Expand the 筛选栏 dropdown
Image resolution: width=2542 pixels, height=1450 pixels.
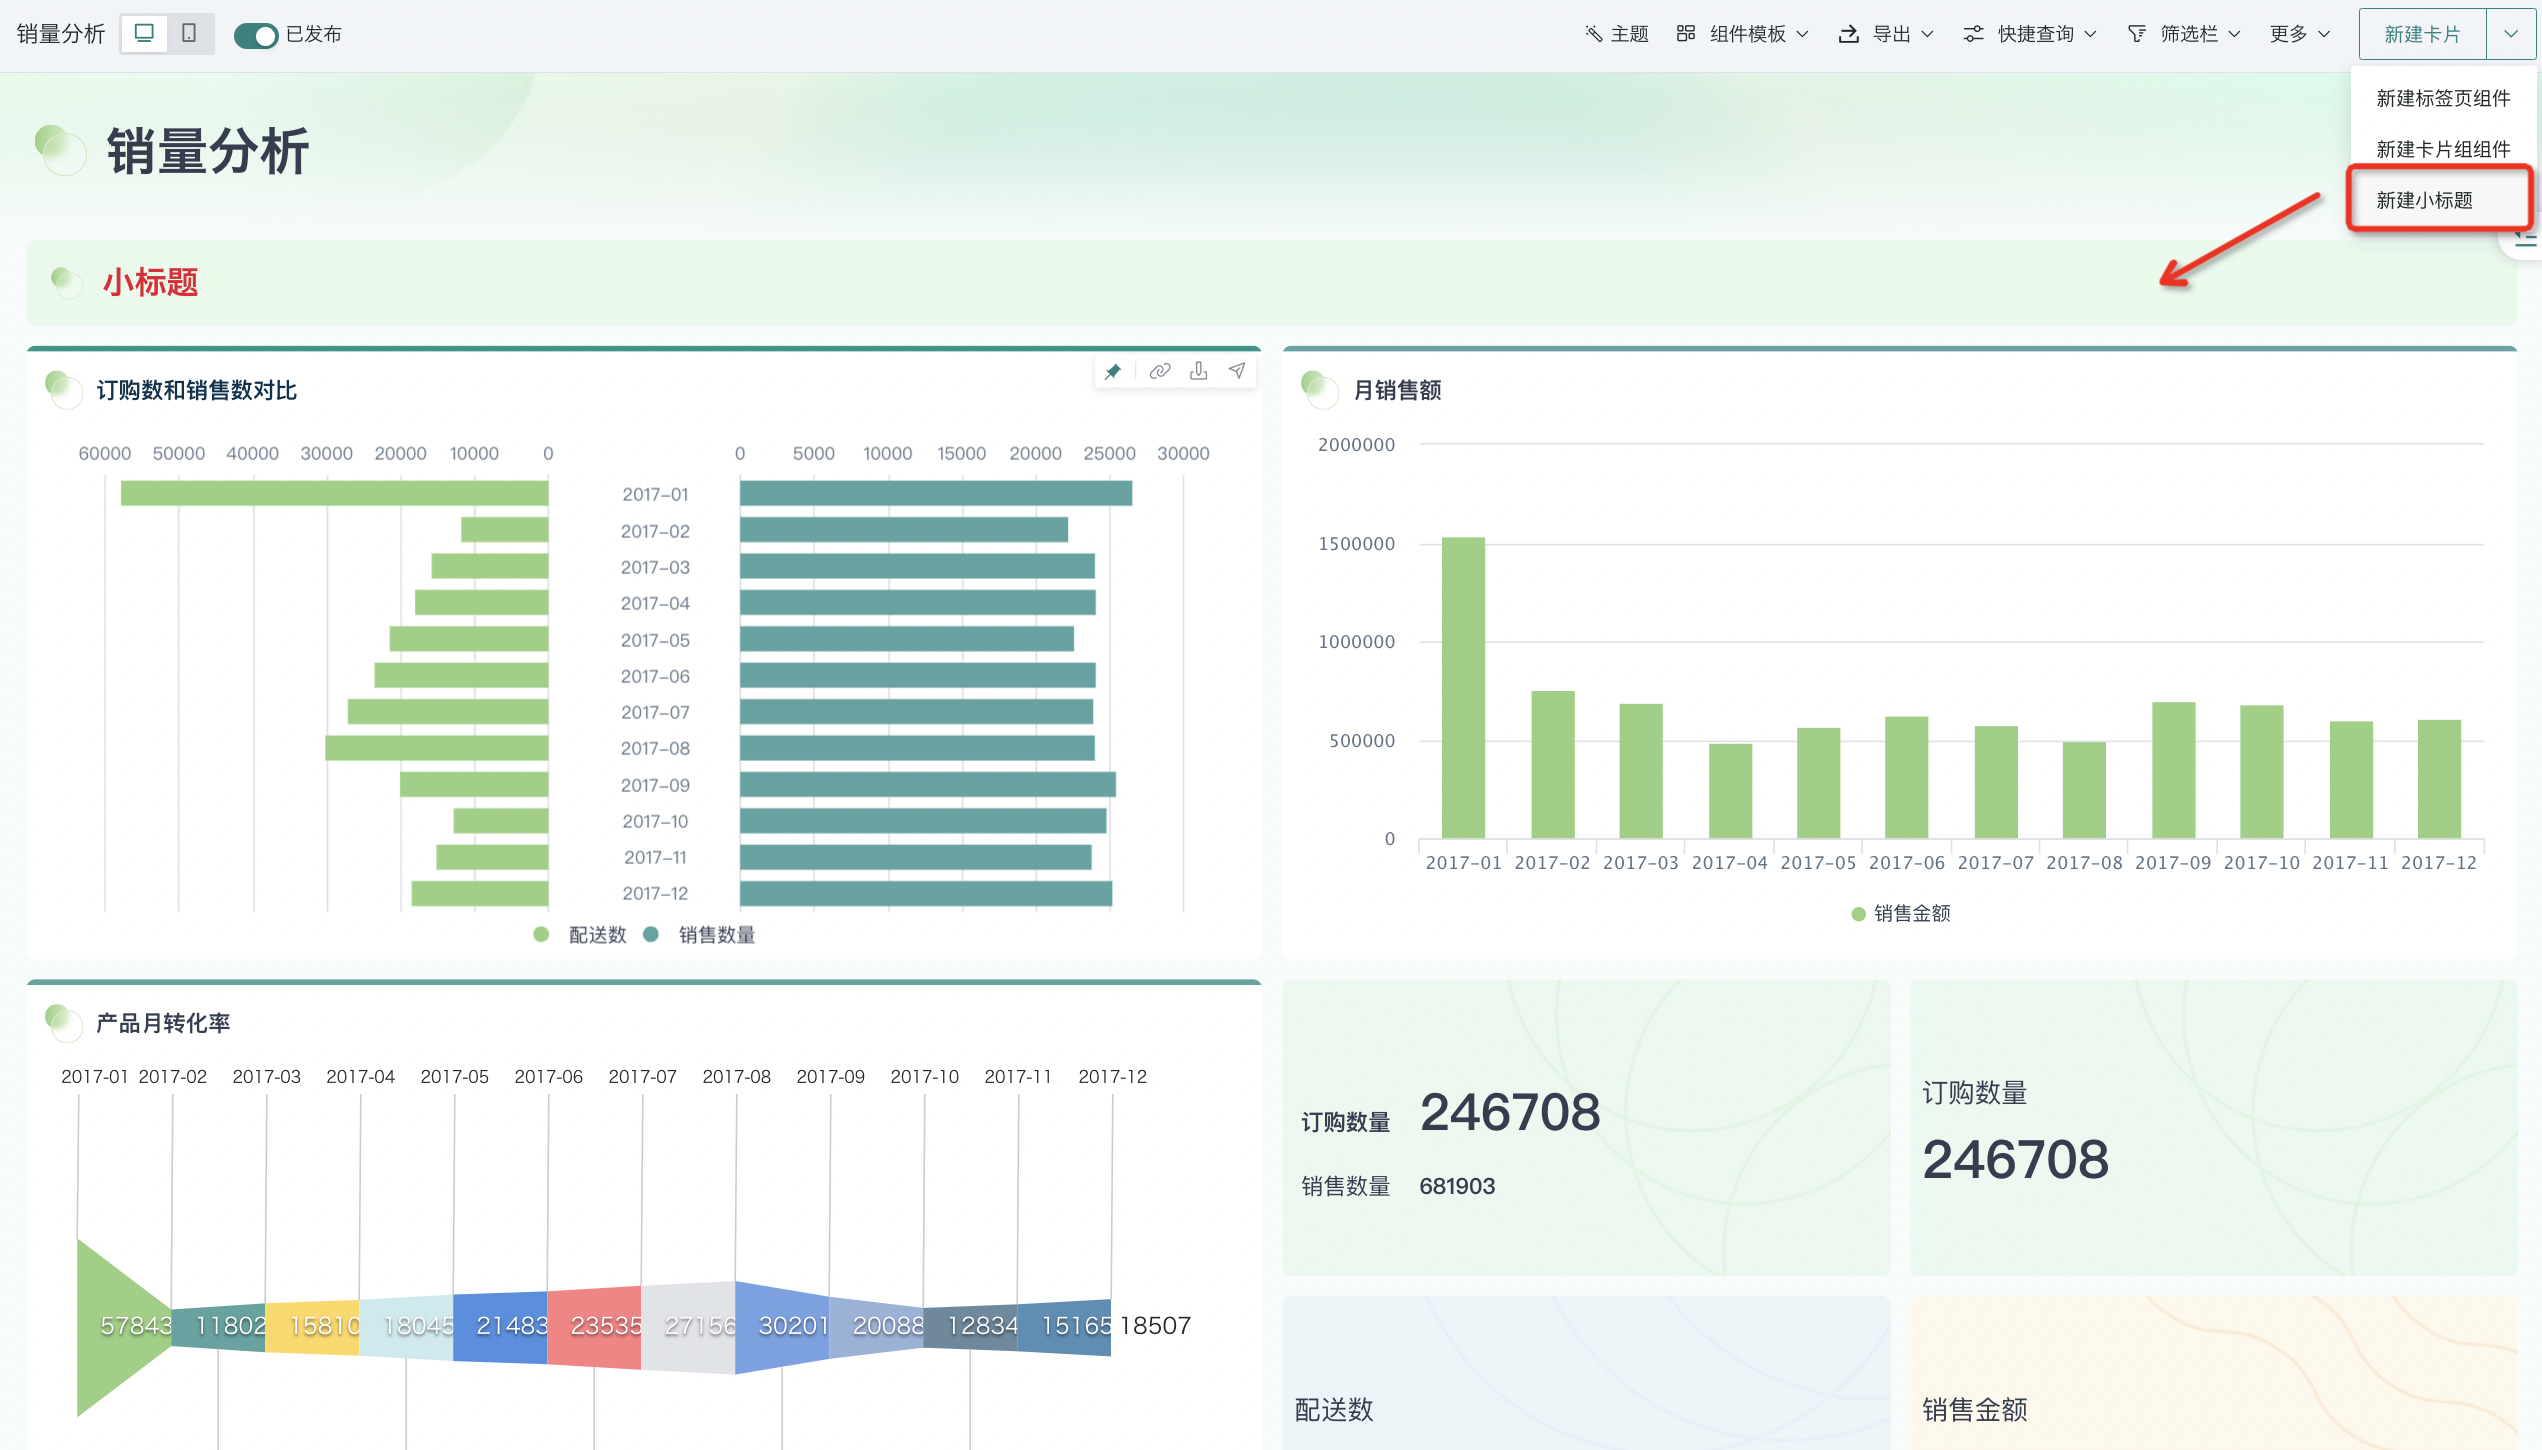2234,34
